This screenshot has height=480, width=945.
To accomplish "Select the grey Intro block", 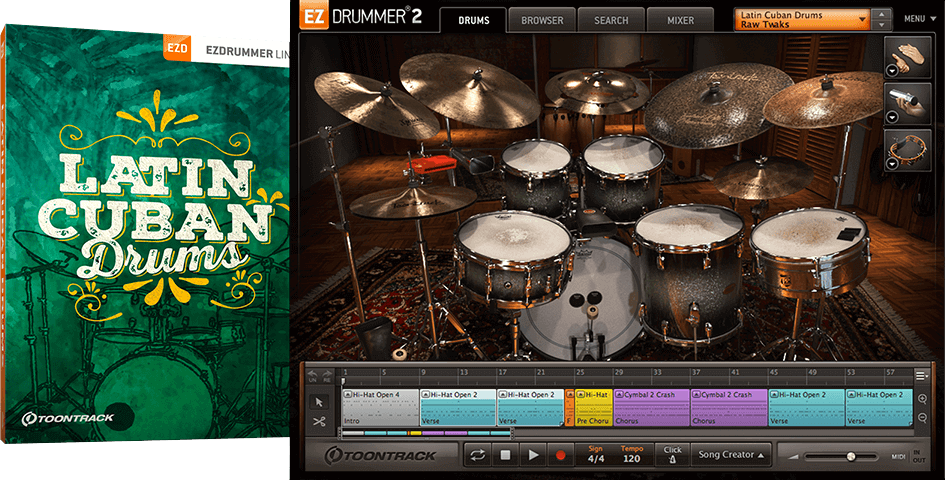I will click(380, 408).
